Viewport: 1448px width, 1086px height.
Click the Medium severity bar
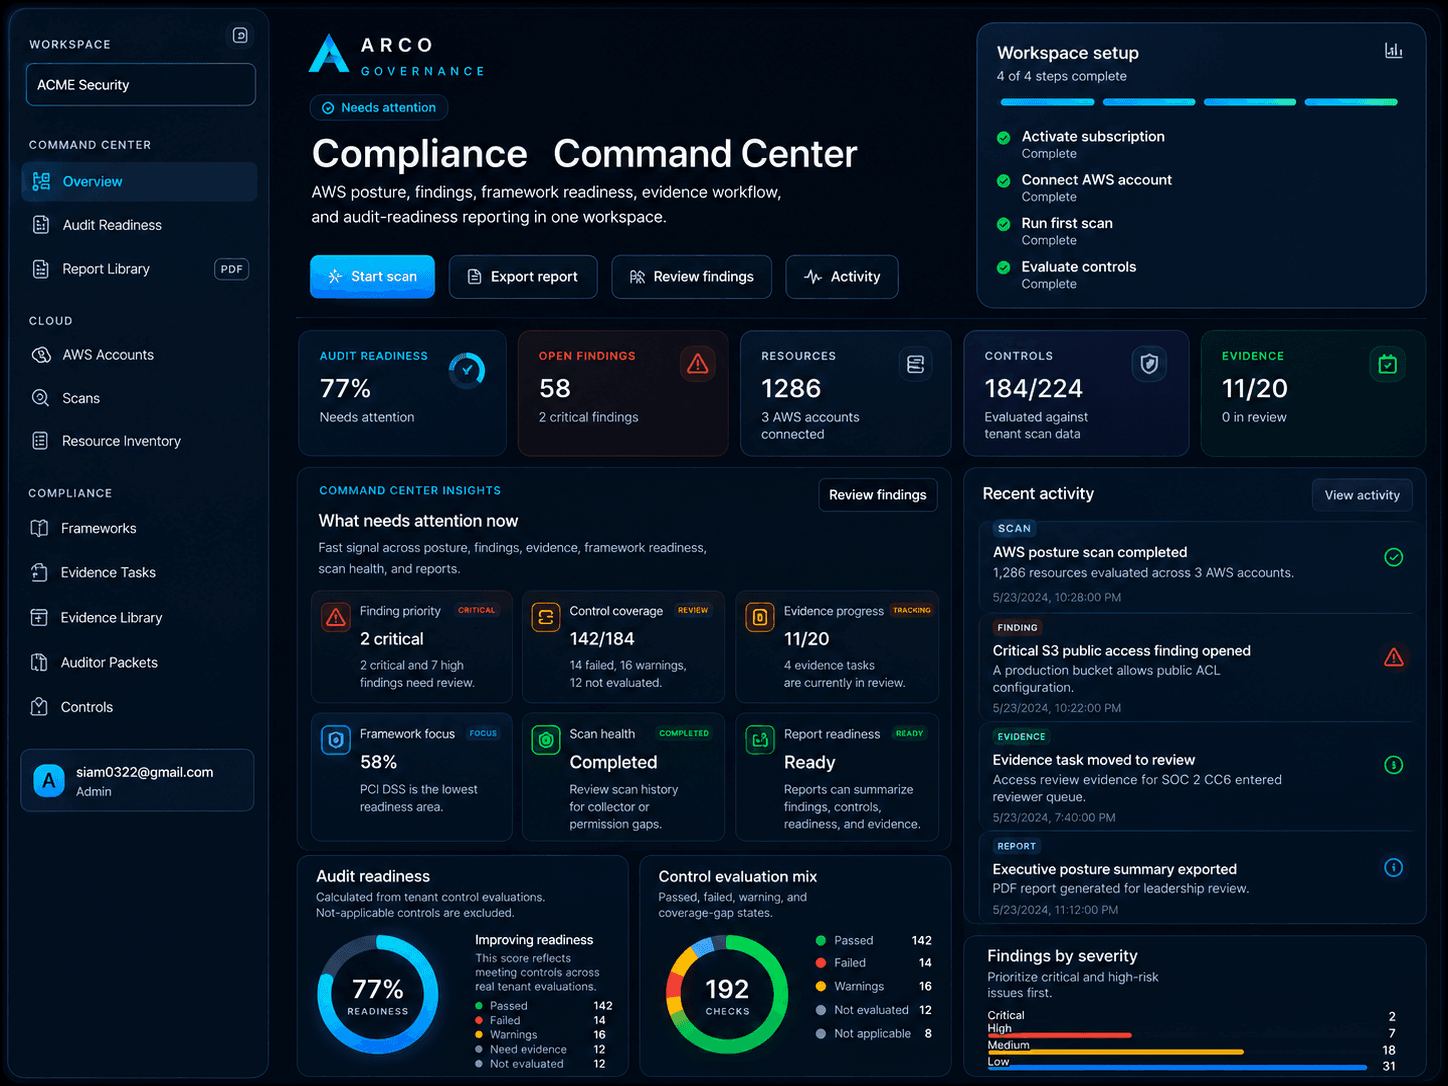tap(1116, 1052)
